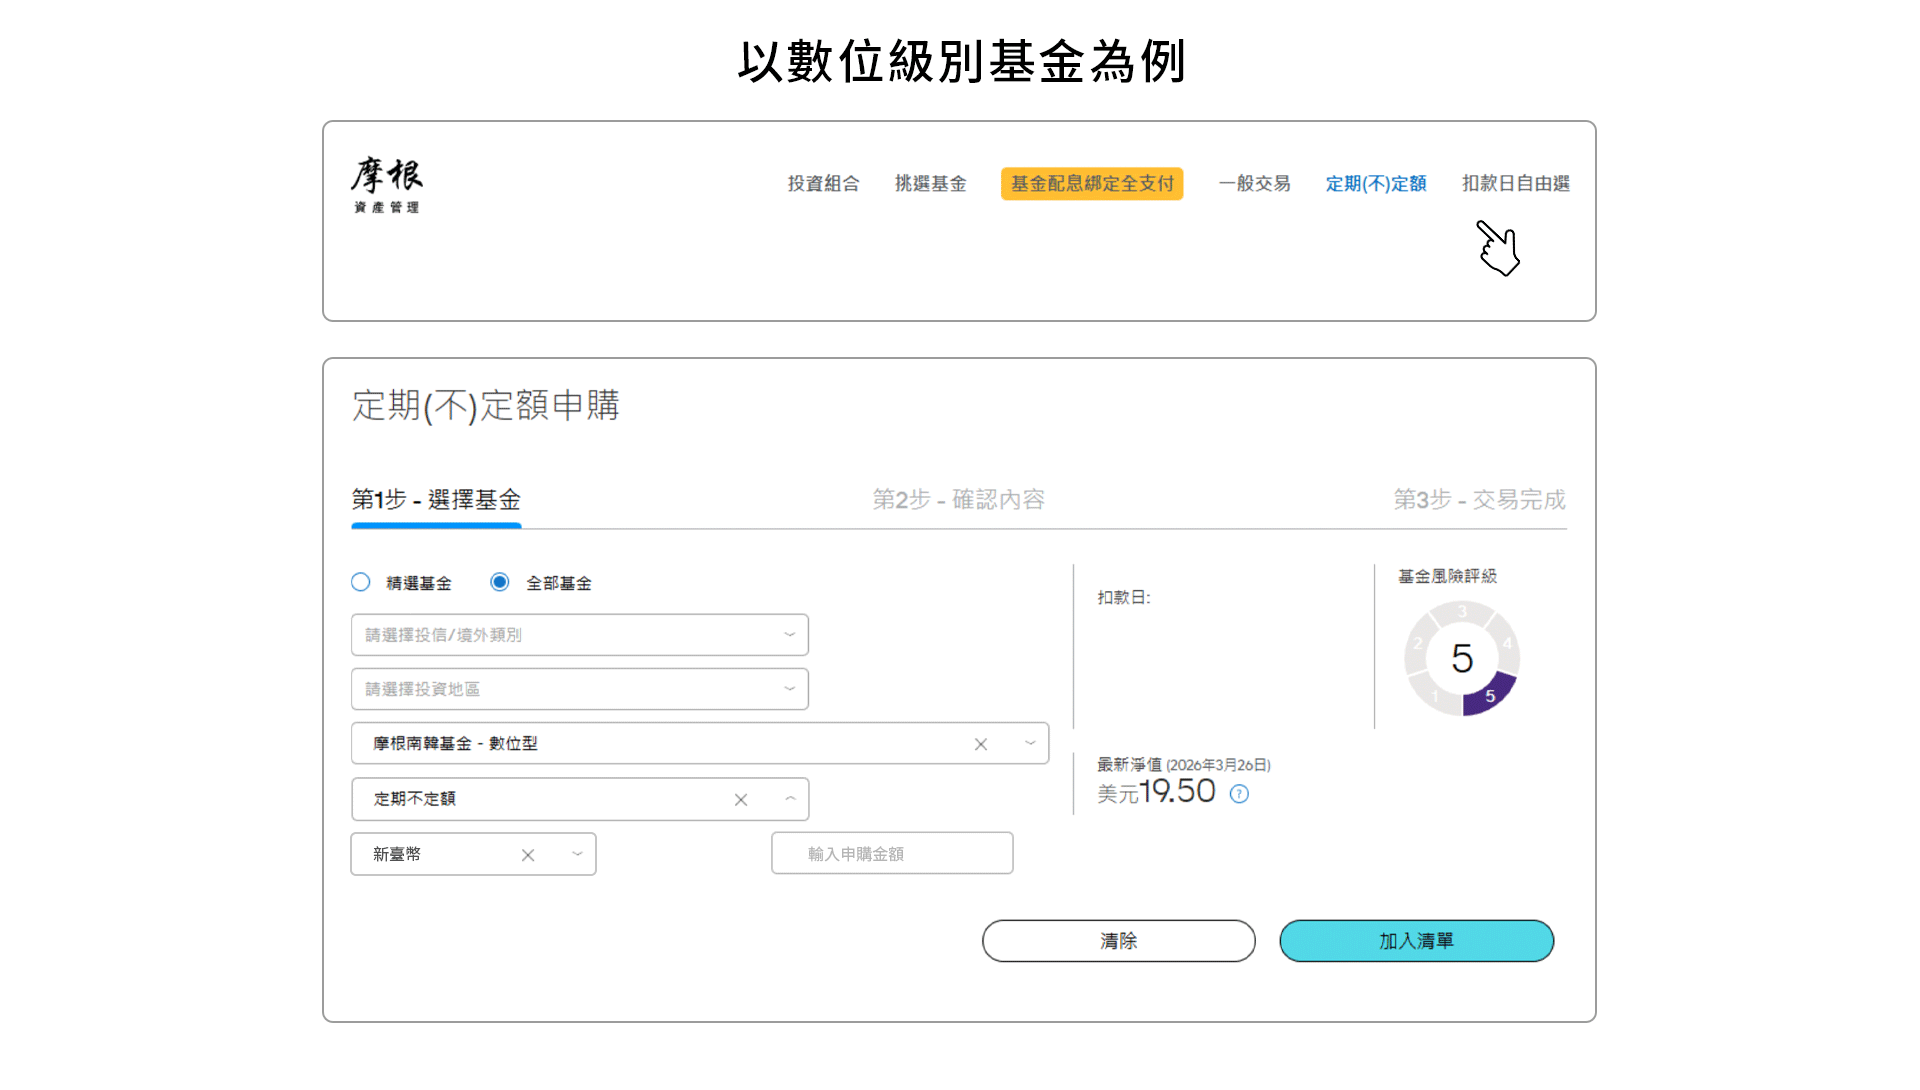1920x1090 pixels.
Task: Go to 定期(不)定額 menu item
Action: 1375,184
